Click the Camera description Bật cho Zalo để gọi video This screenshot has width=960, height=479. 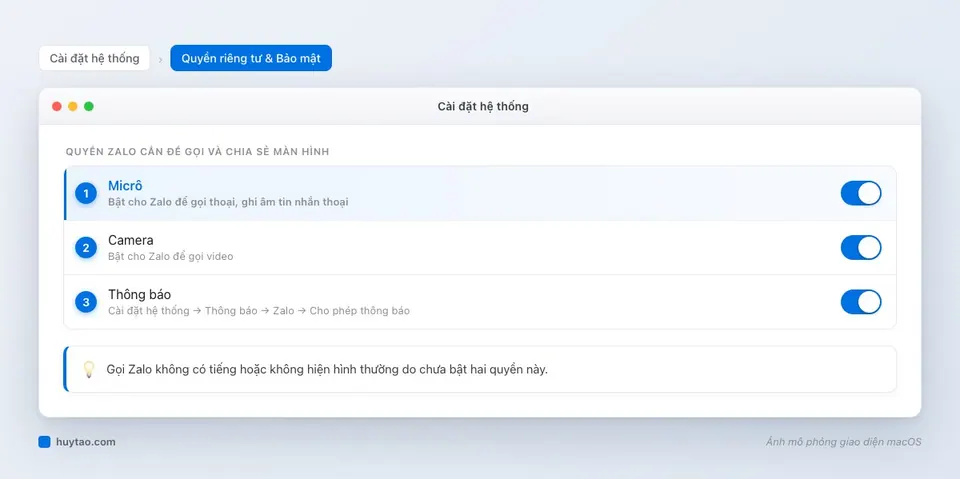(x=171, y=256)
